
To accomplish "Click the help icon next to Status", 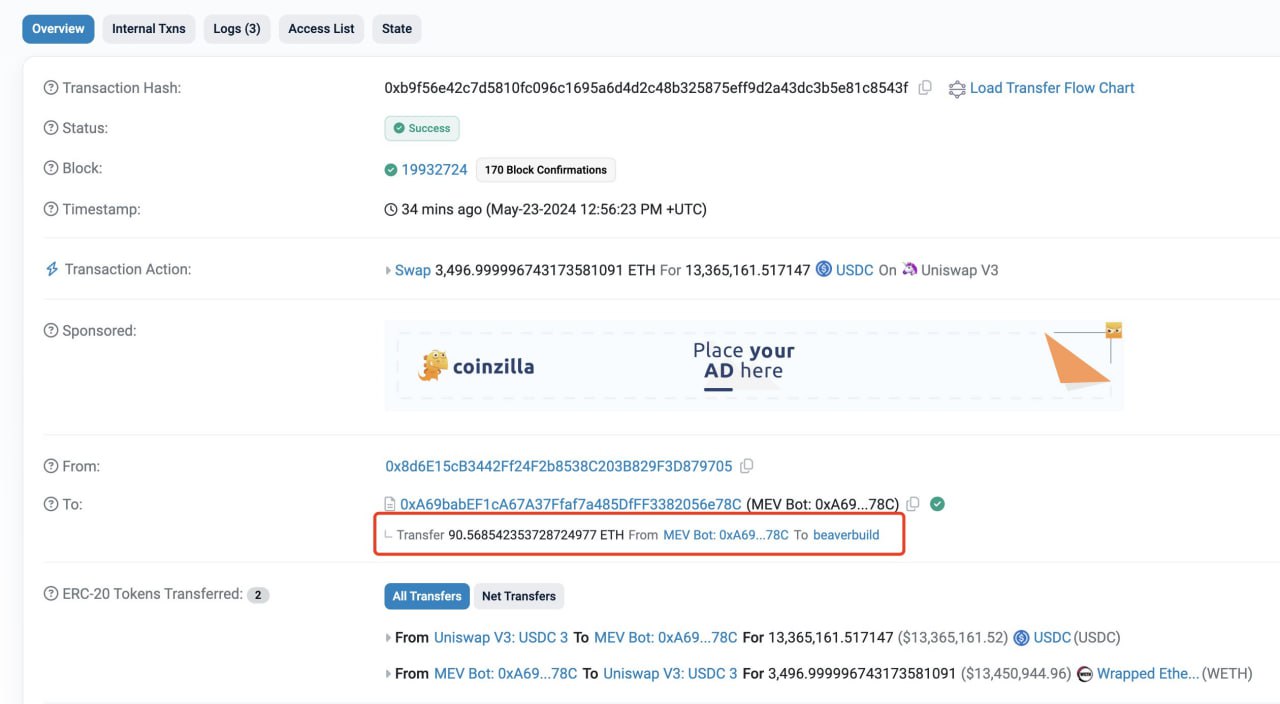I will point(51,128).
